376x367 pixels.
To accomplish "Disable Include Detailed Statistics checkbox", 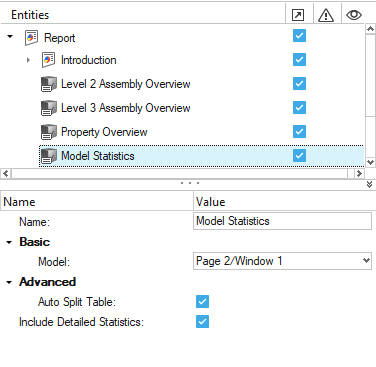I will (x=202, y=322).
